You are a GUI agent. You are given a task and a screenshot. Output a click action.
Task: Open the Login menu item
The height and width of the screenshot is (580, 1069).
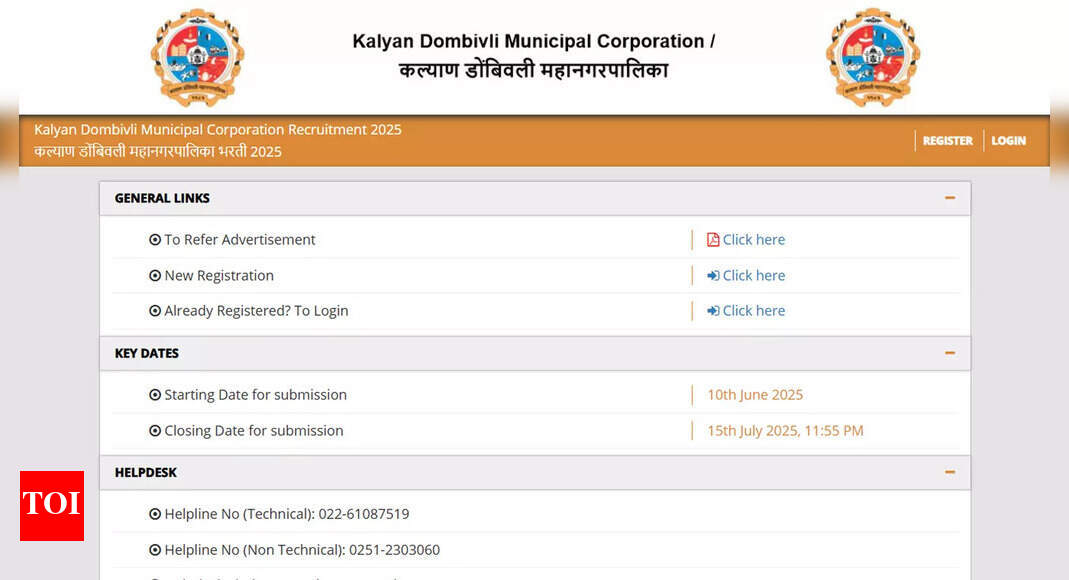[x=1008, y=141]
